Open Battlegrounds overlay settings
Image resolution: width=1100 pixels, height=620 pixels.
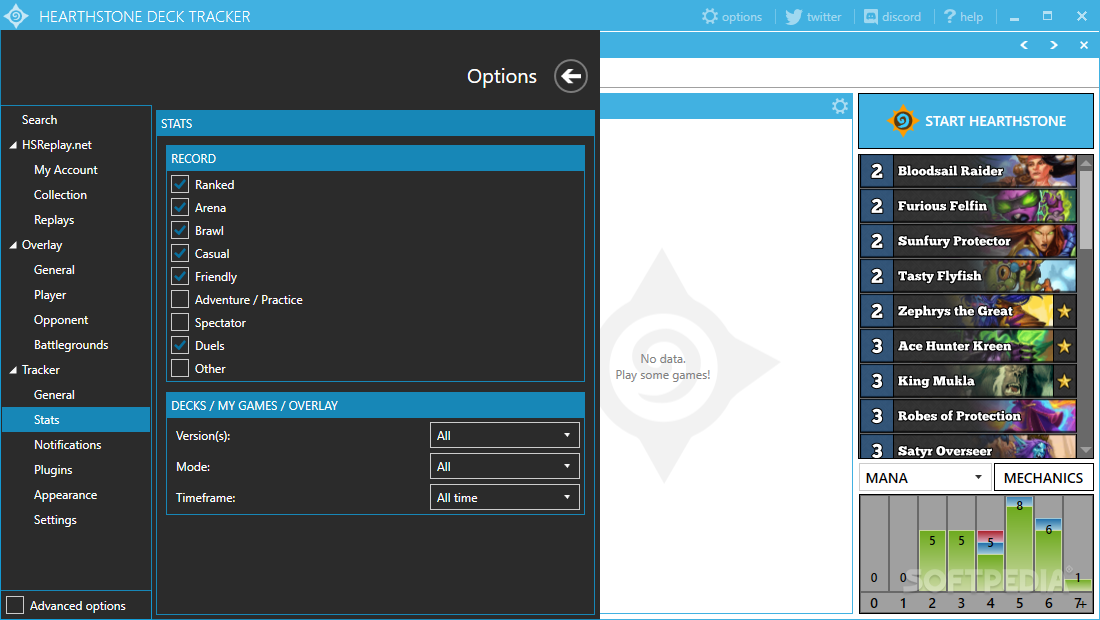(x=71, y=345)
